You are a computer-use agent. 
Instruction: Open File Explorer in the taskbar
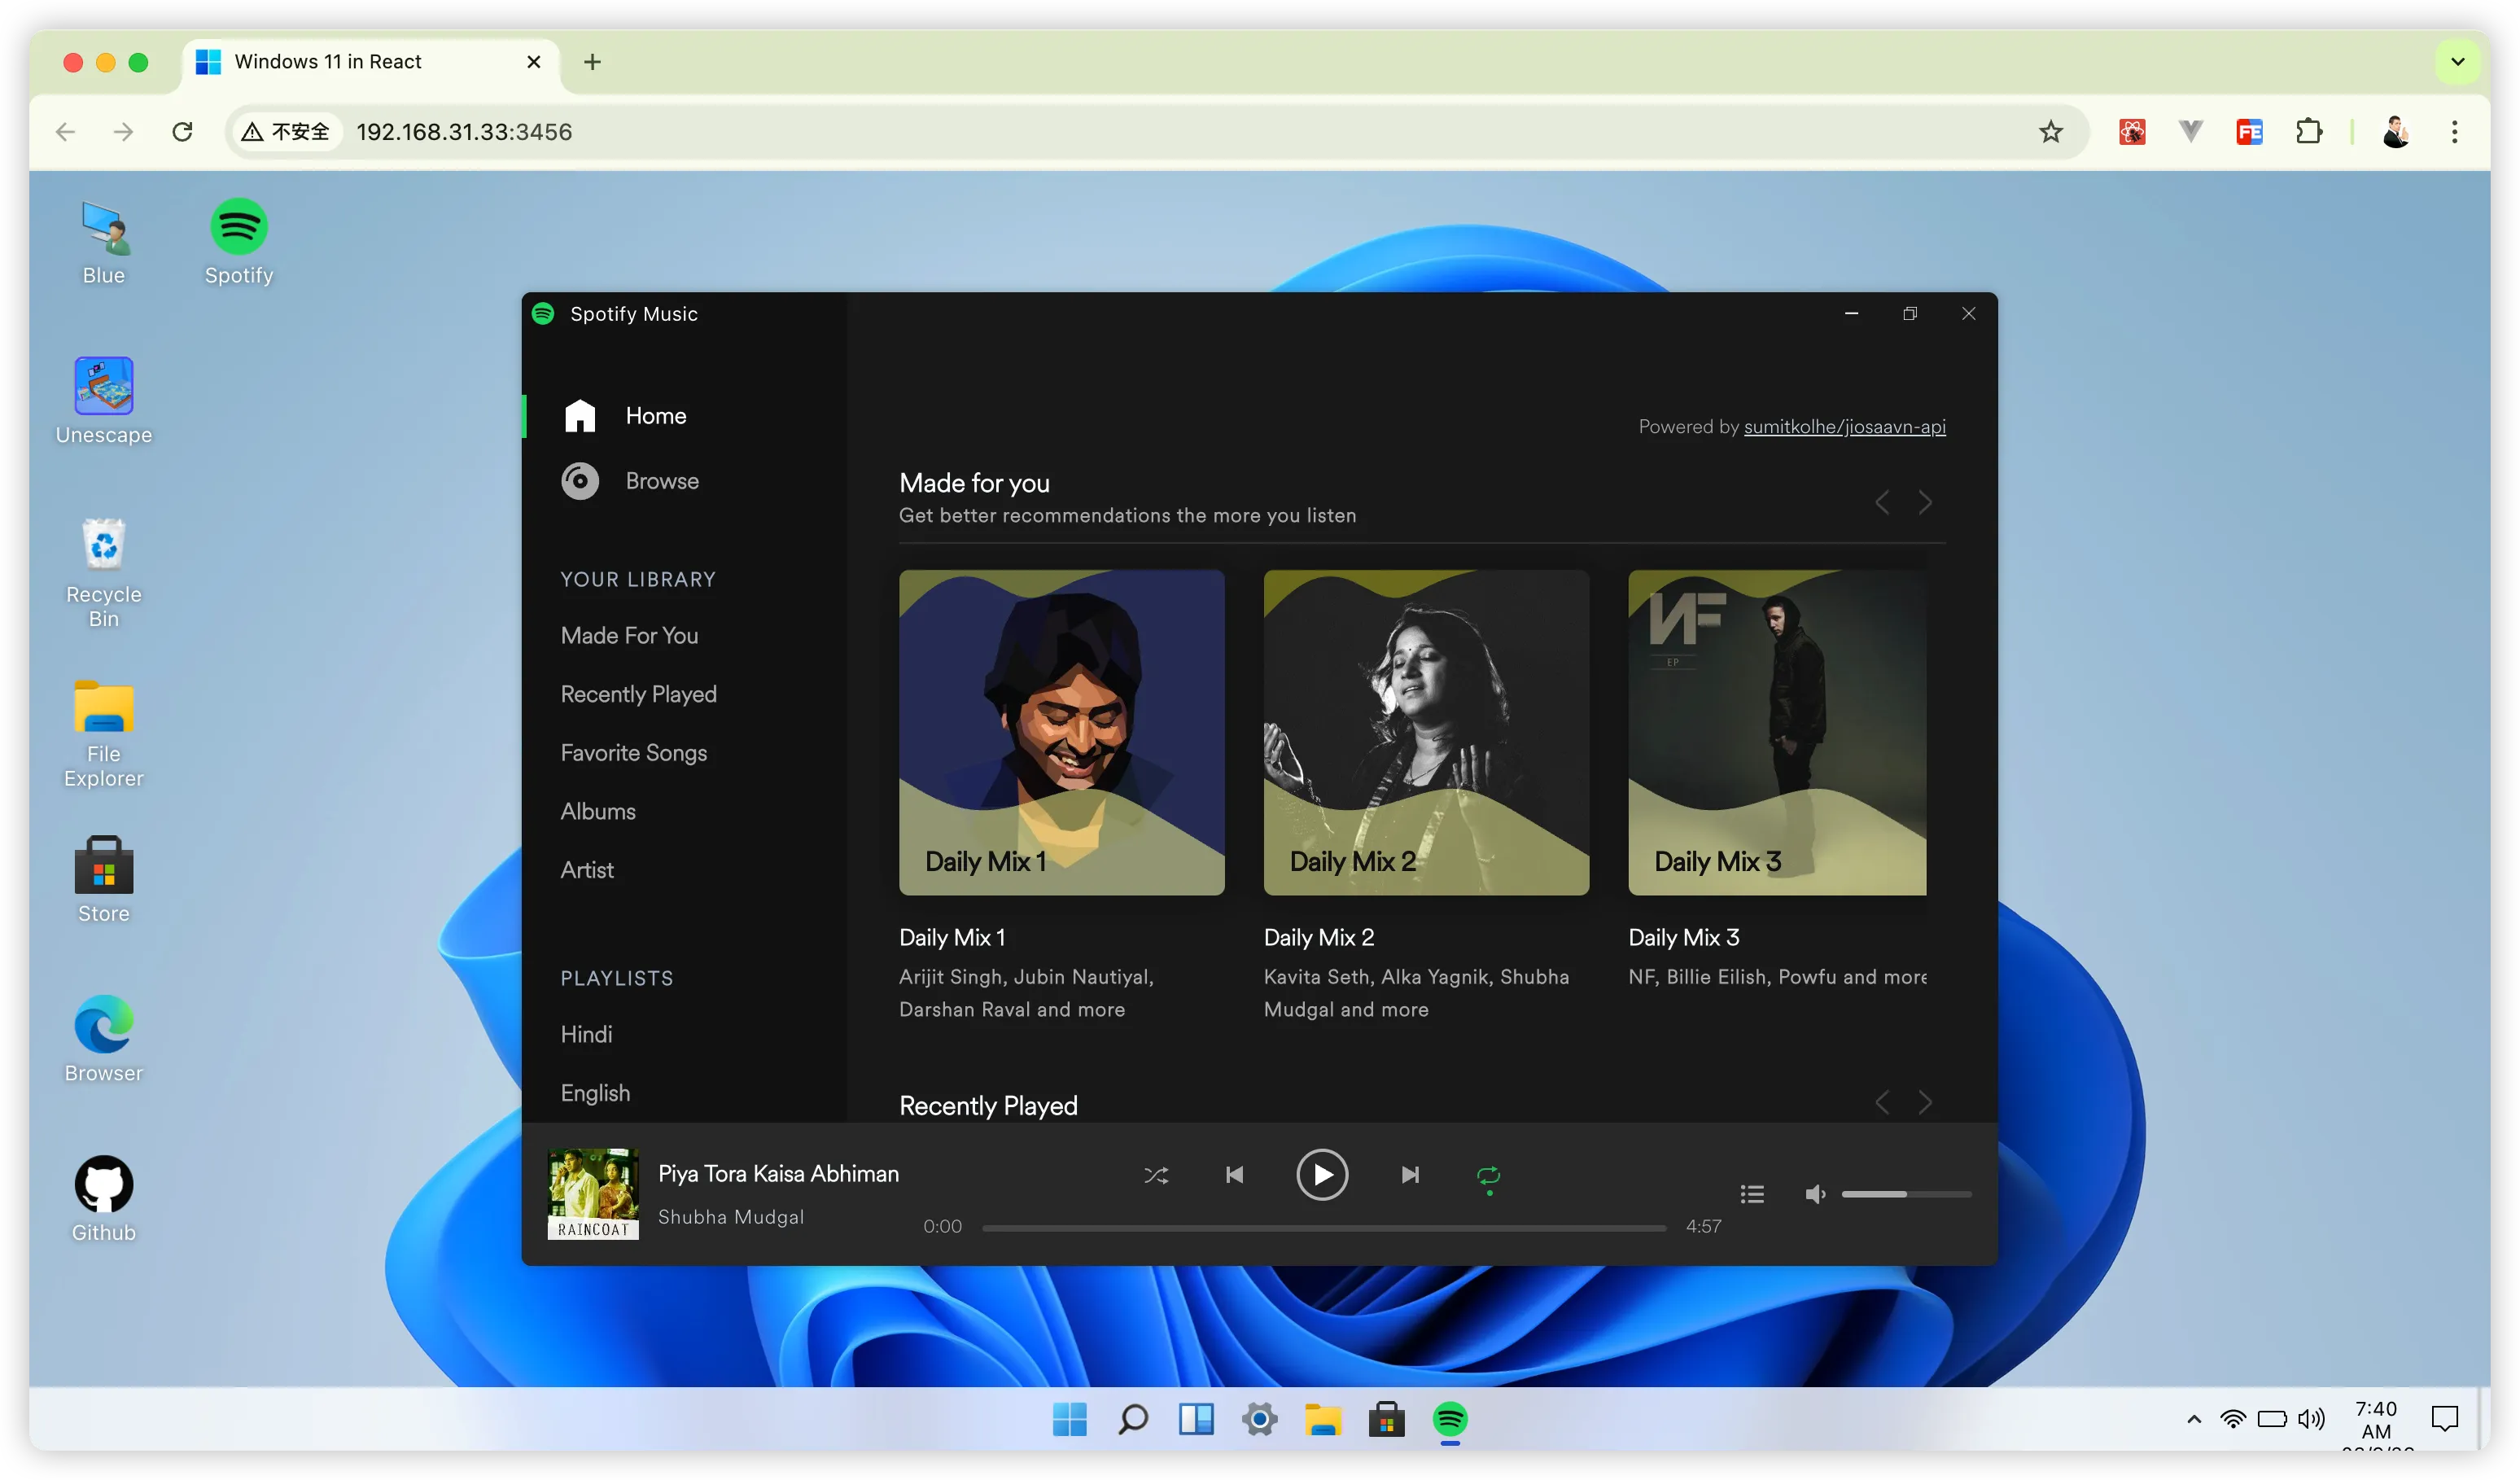tap(1323, 1419)
